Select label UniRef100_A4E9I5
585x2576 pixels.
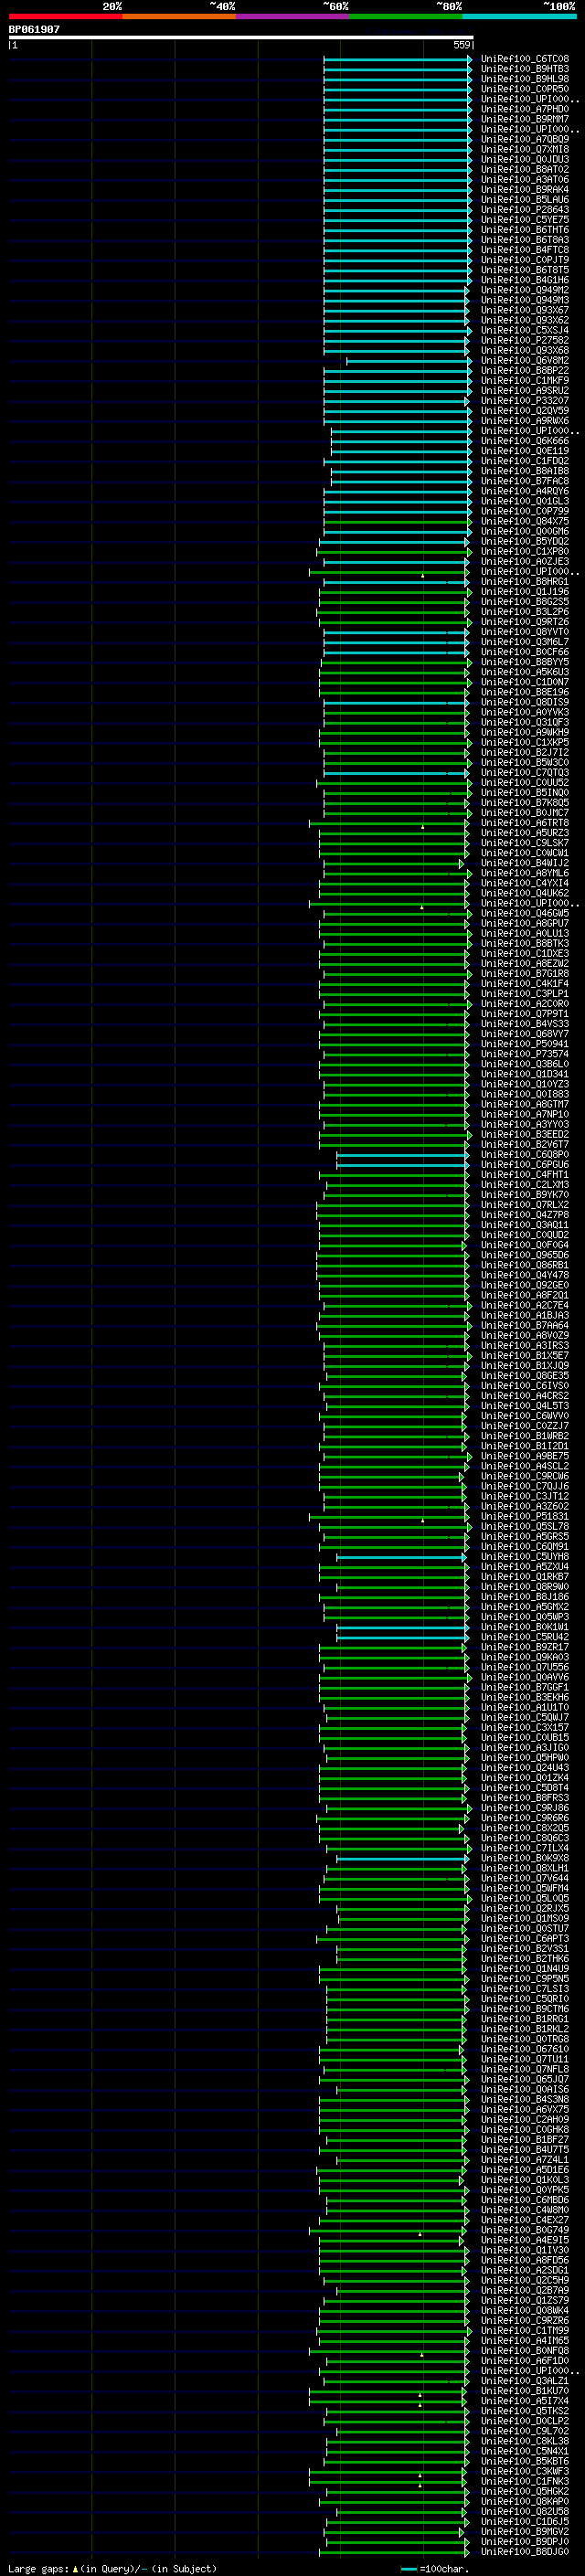pyautogui.click(x=525, y=2241)
